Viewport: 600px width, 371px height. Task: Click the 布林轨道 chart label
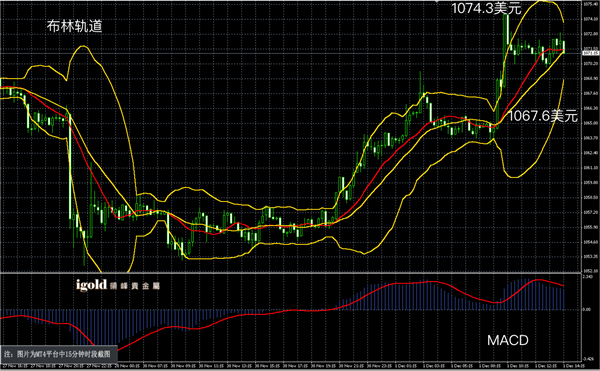75,26
